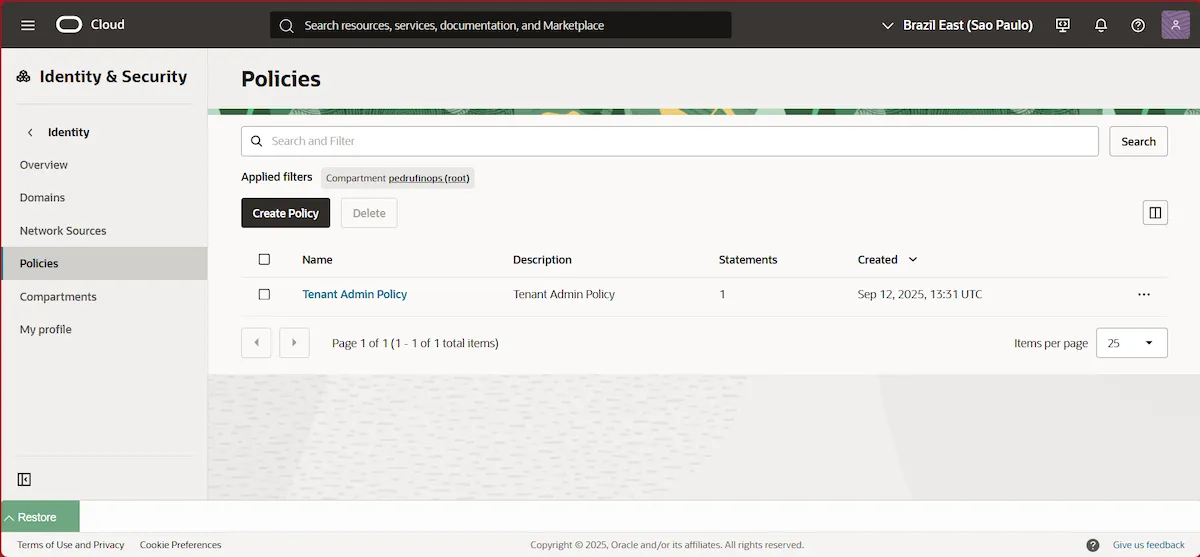Image resolution: width=1200 pixels, height=557 pixels.
Task: Open the Cloud Shell developer tools icon
Action: pyautogui.click(x=1063, y=25)
